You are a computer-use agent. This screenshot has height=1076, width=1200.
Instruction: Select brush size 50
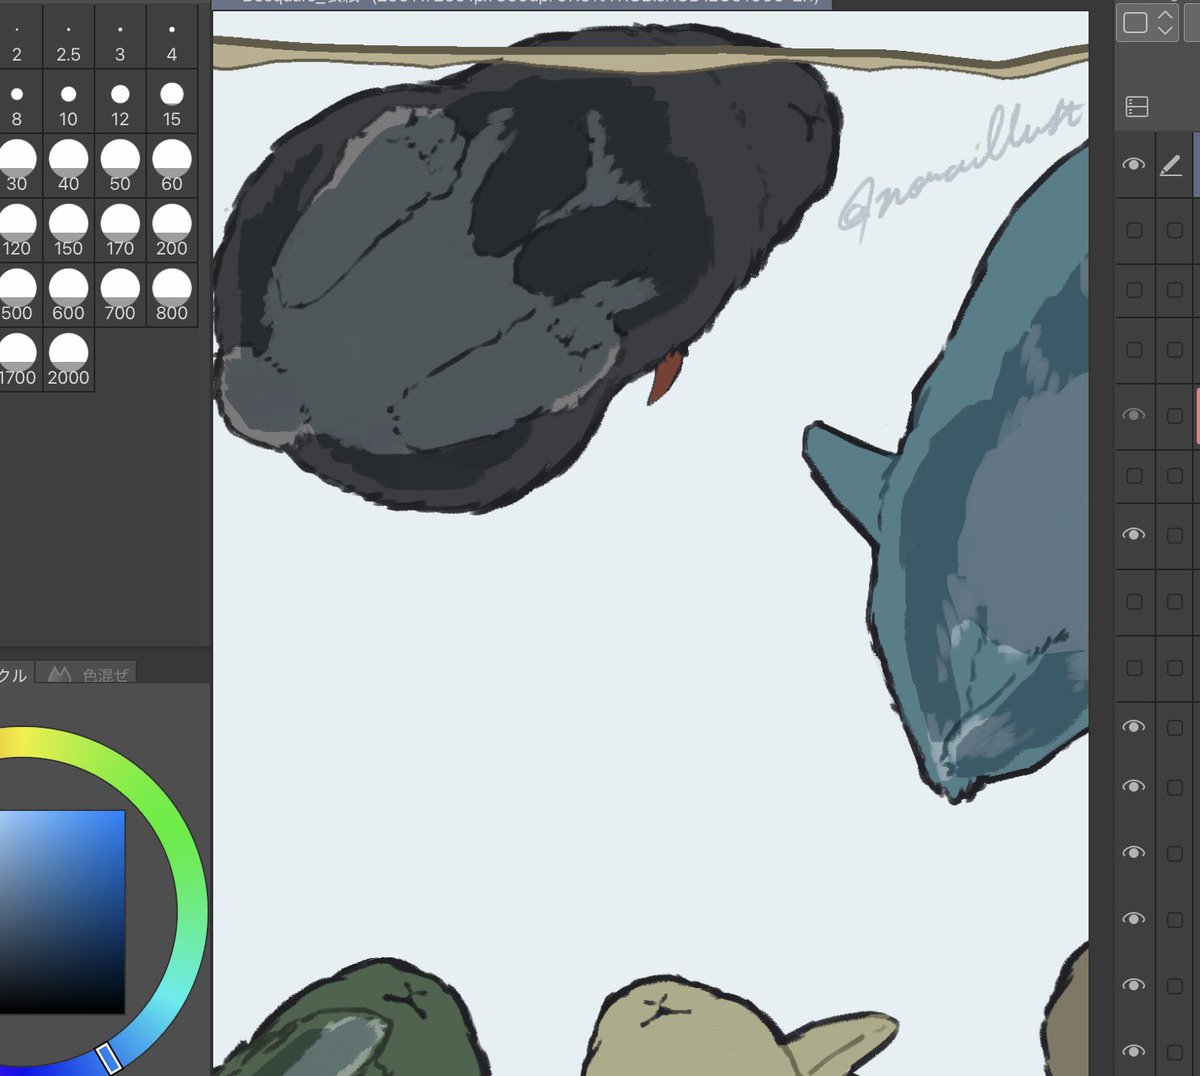tap(120, 166)
